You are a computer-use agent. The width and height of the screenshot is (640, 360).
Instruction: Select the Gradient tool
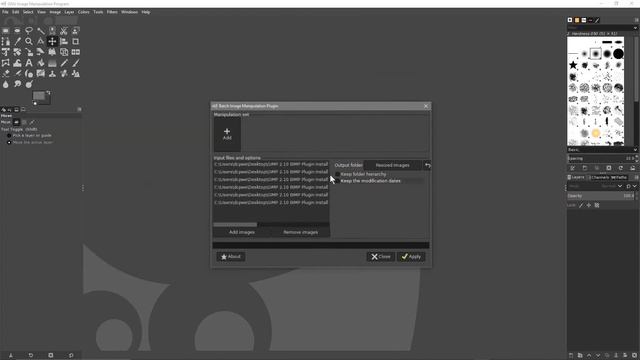point(52,63)
